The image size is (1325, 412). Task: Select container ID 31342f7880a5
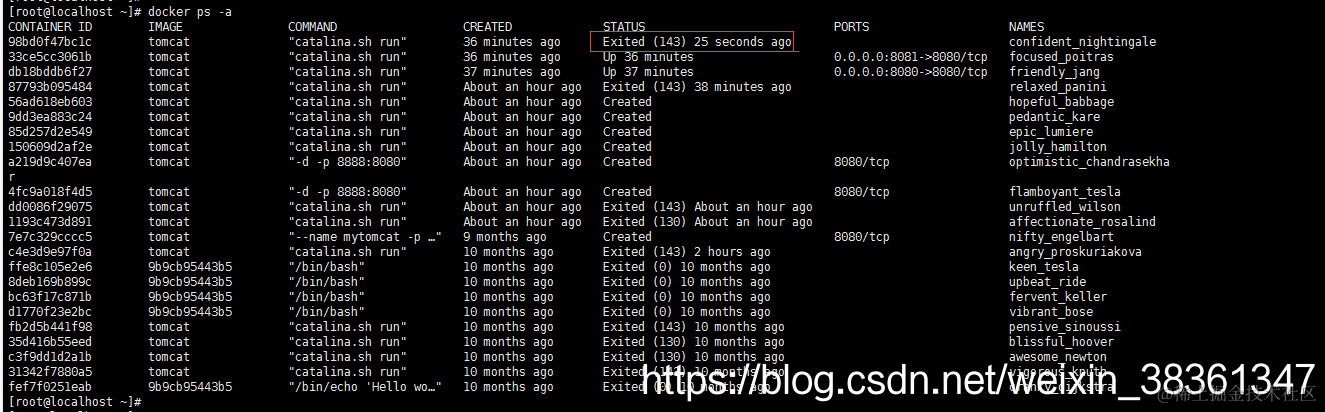pyautogui.click(x=50, y=372)
